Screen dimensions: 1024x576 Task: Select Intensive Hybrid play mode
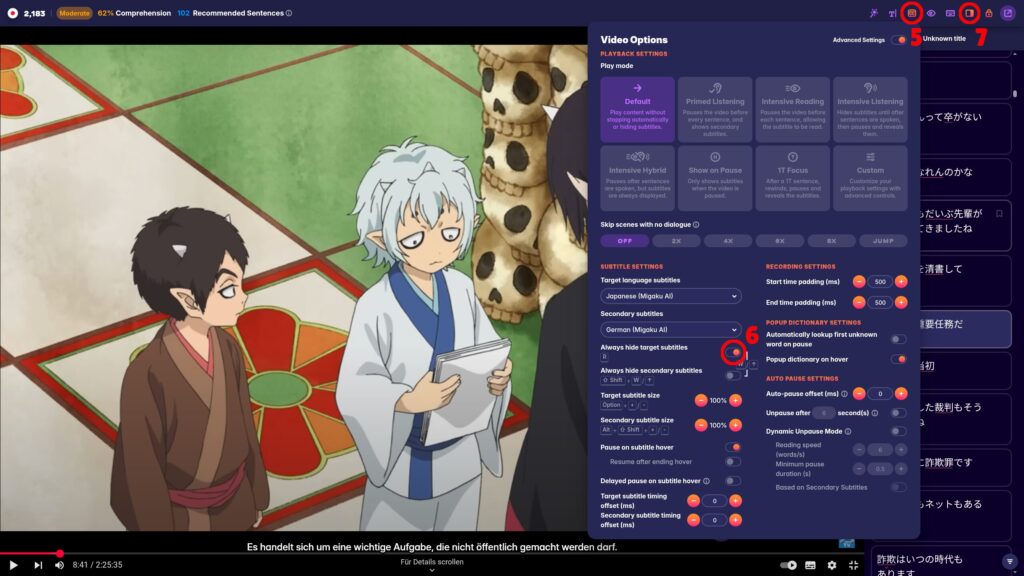tap(637, 178)
